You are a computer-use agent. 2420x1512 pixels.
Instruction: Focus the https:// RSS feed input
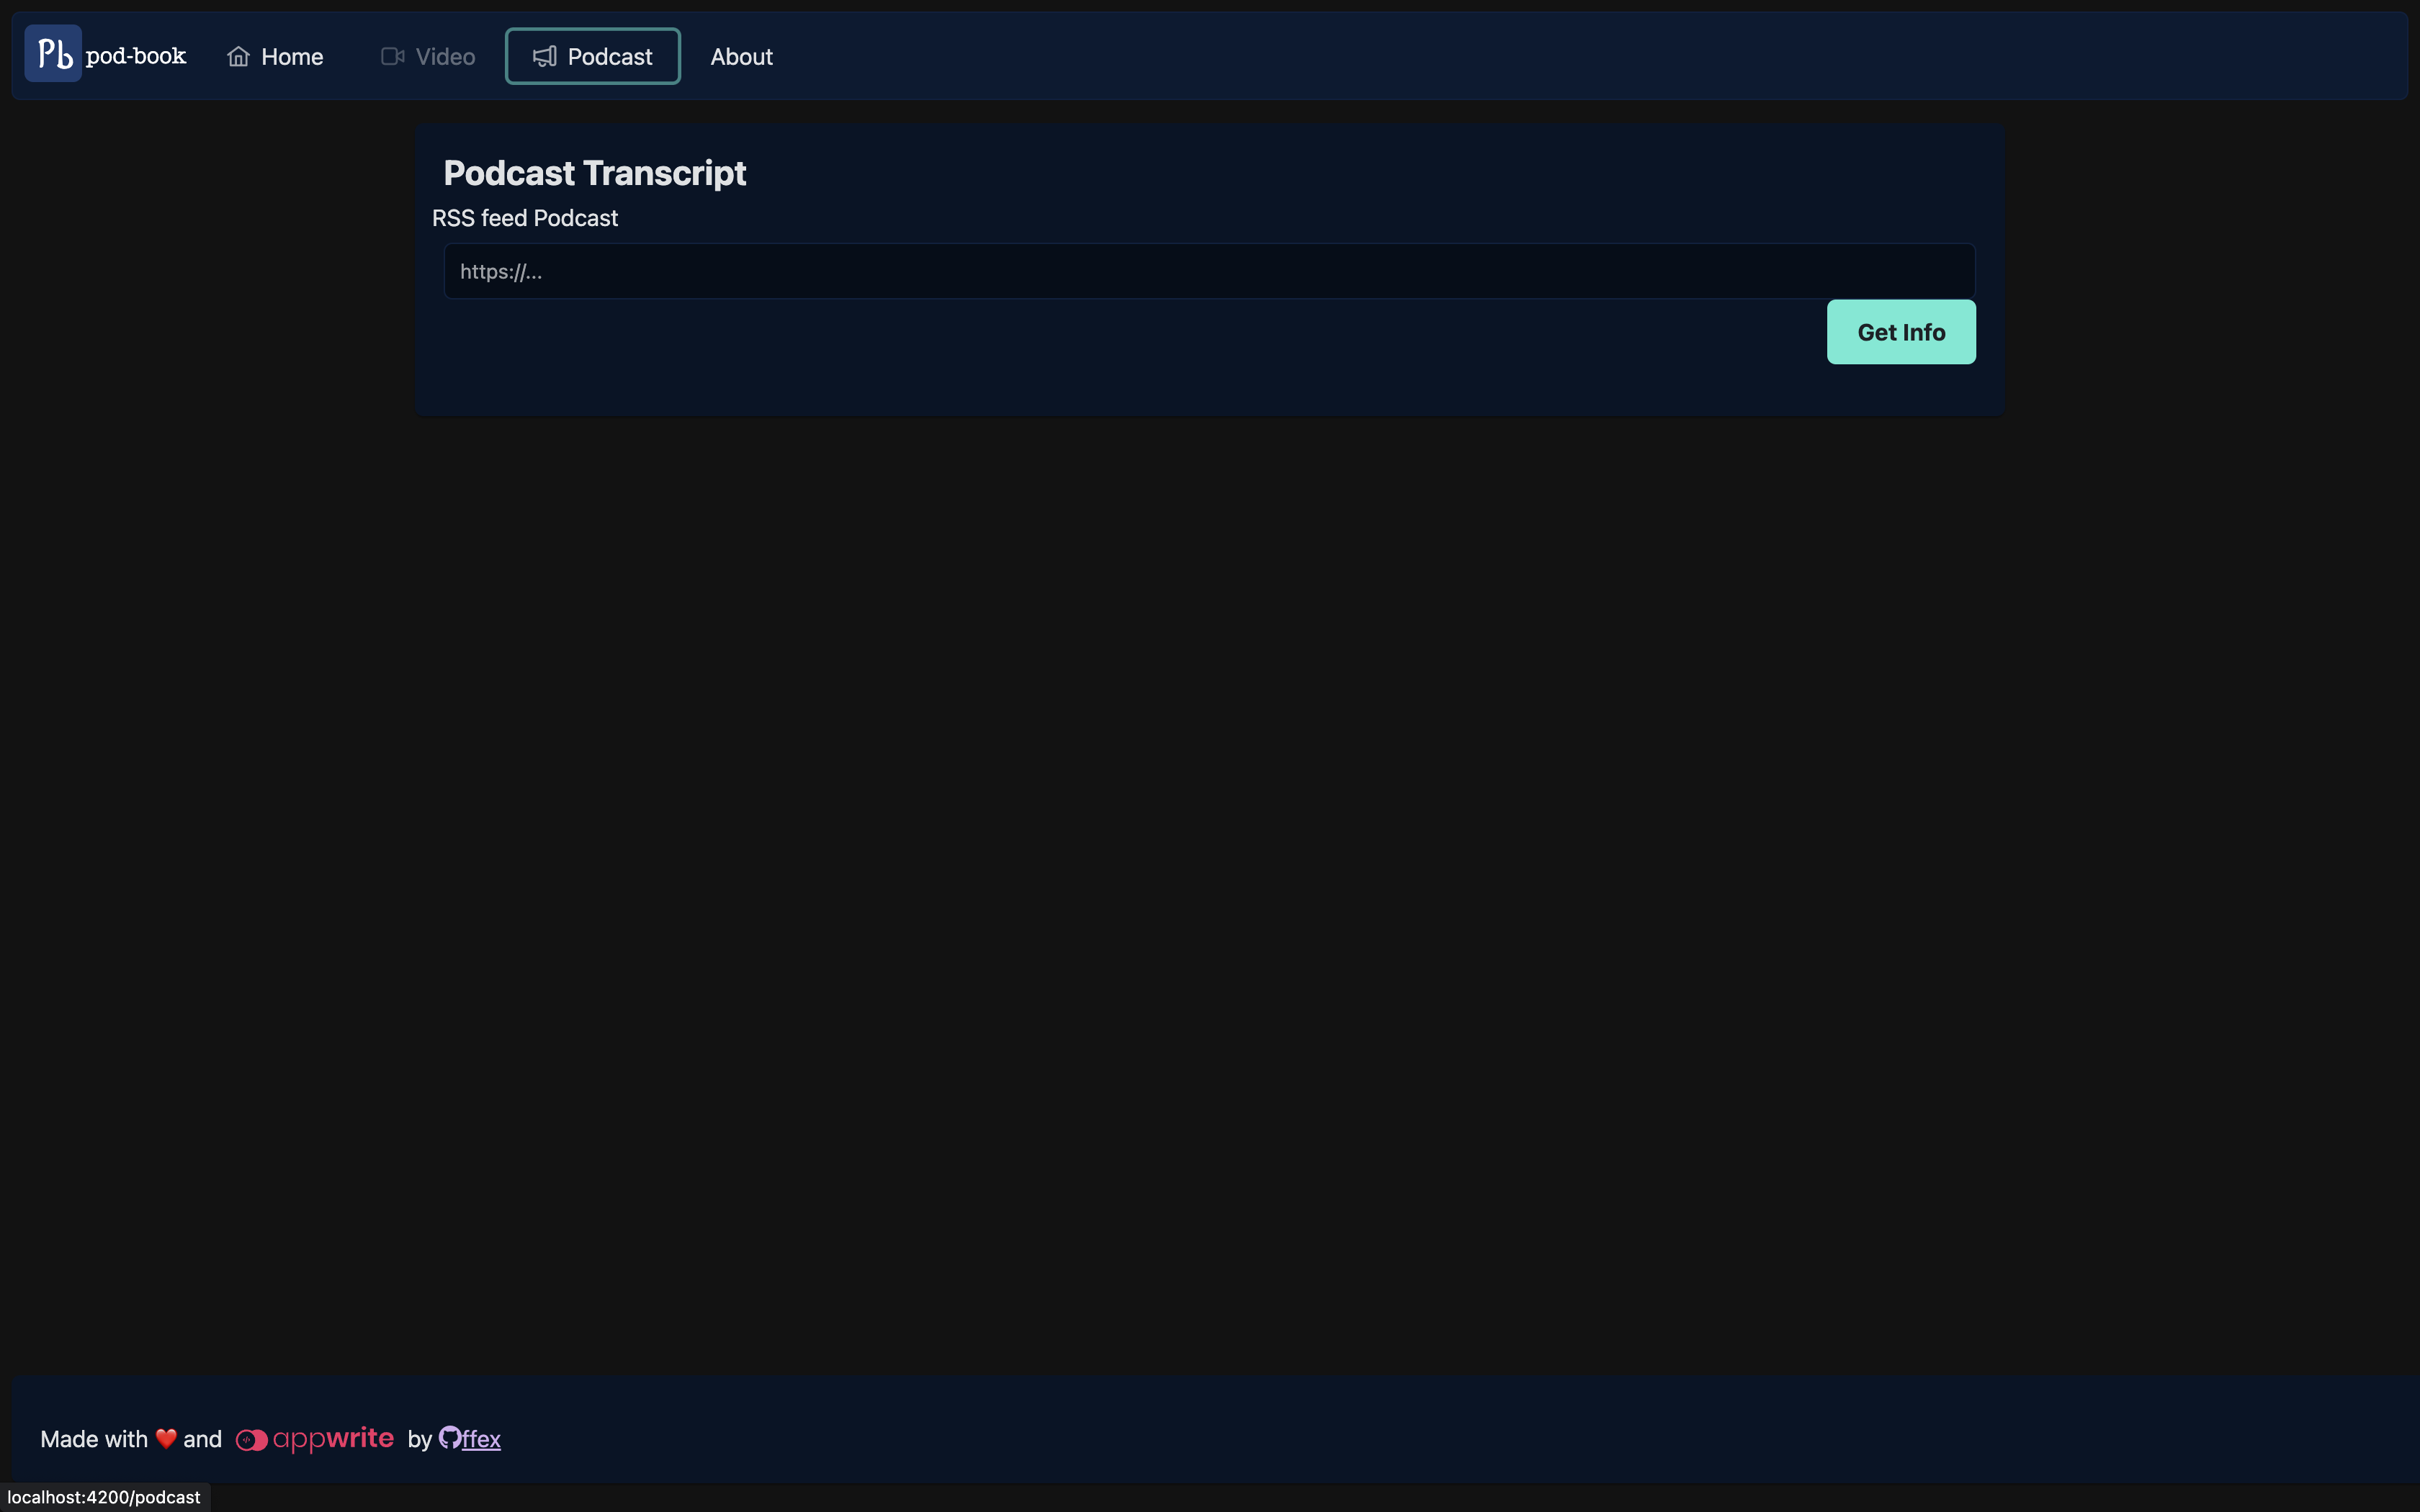[x=1209, y=271]
